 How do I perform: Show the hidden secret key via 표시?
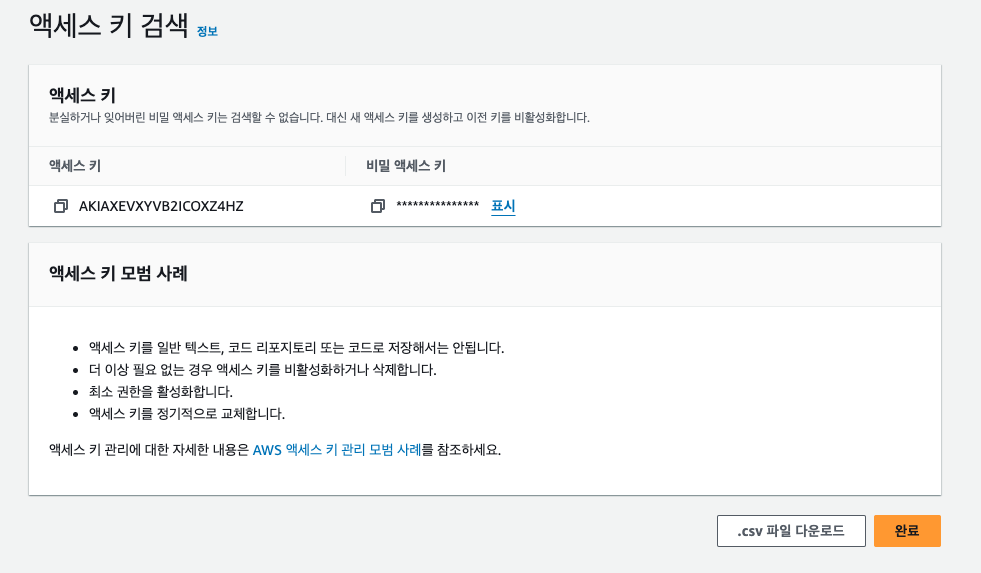pos(502,206)
